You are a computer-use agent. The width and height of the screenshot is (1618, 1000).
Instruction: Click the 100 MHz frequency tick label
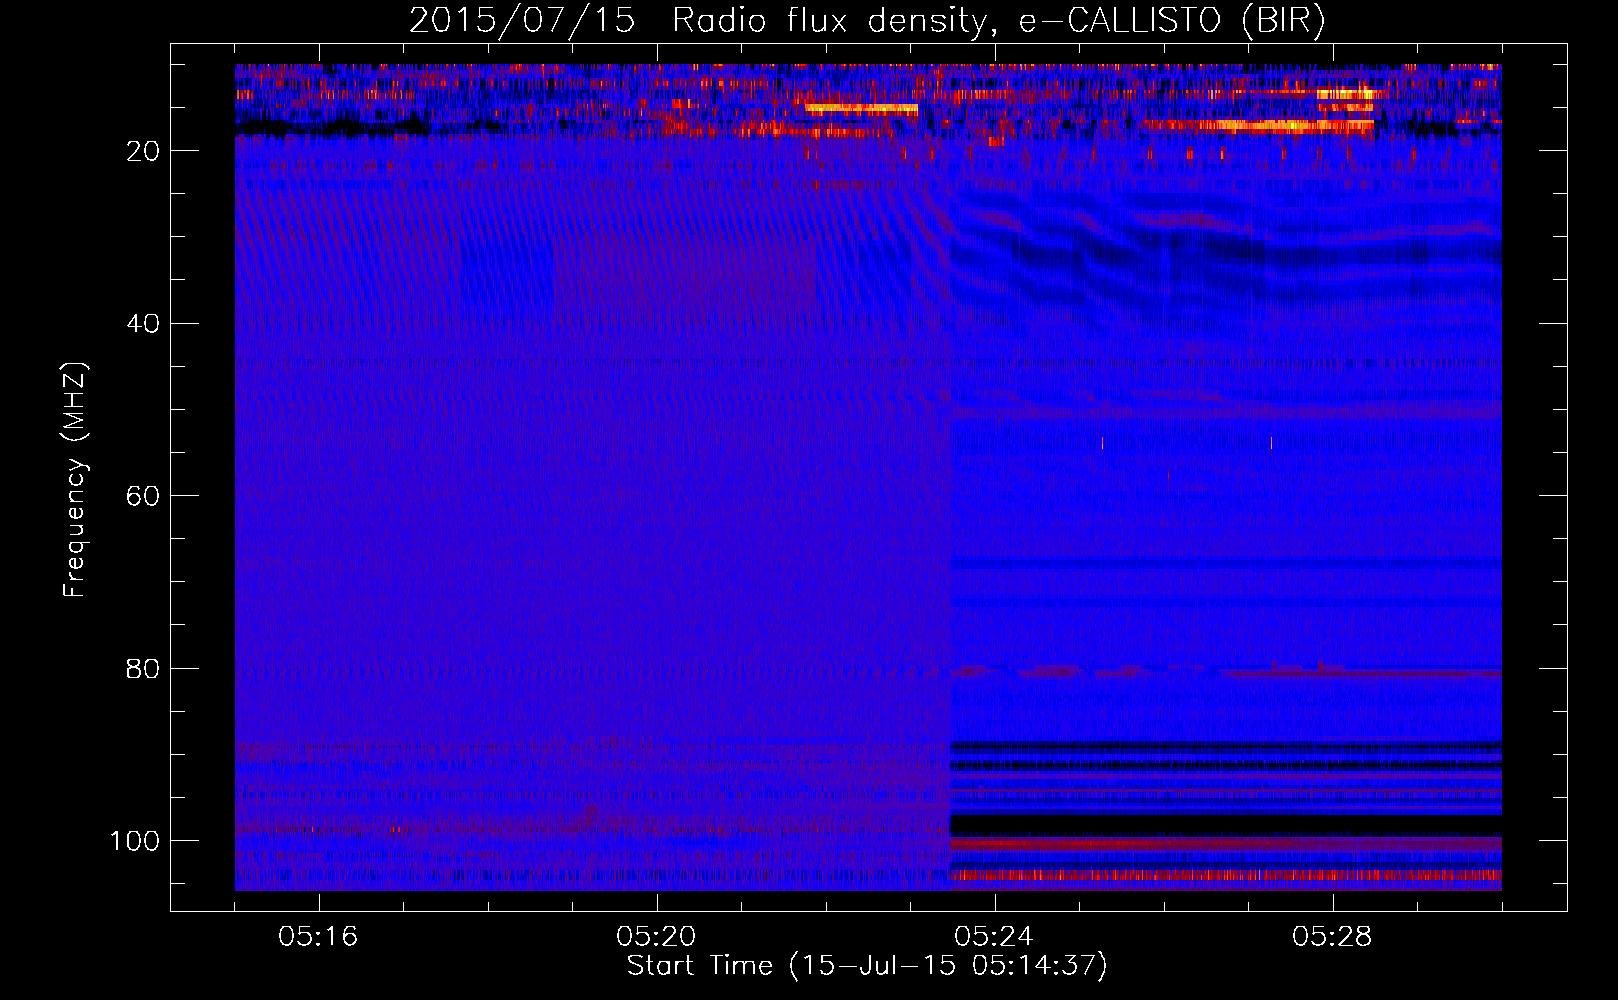tap(135, 841)
